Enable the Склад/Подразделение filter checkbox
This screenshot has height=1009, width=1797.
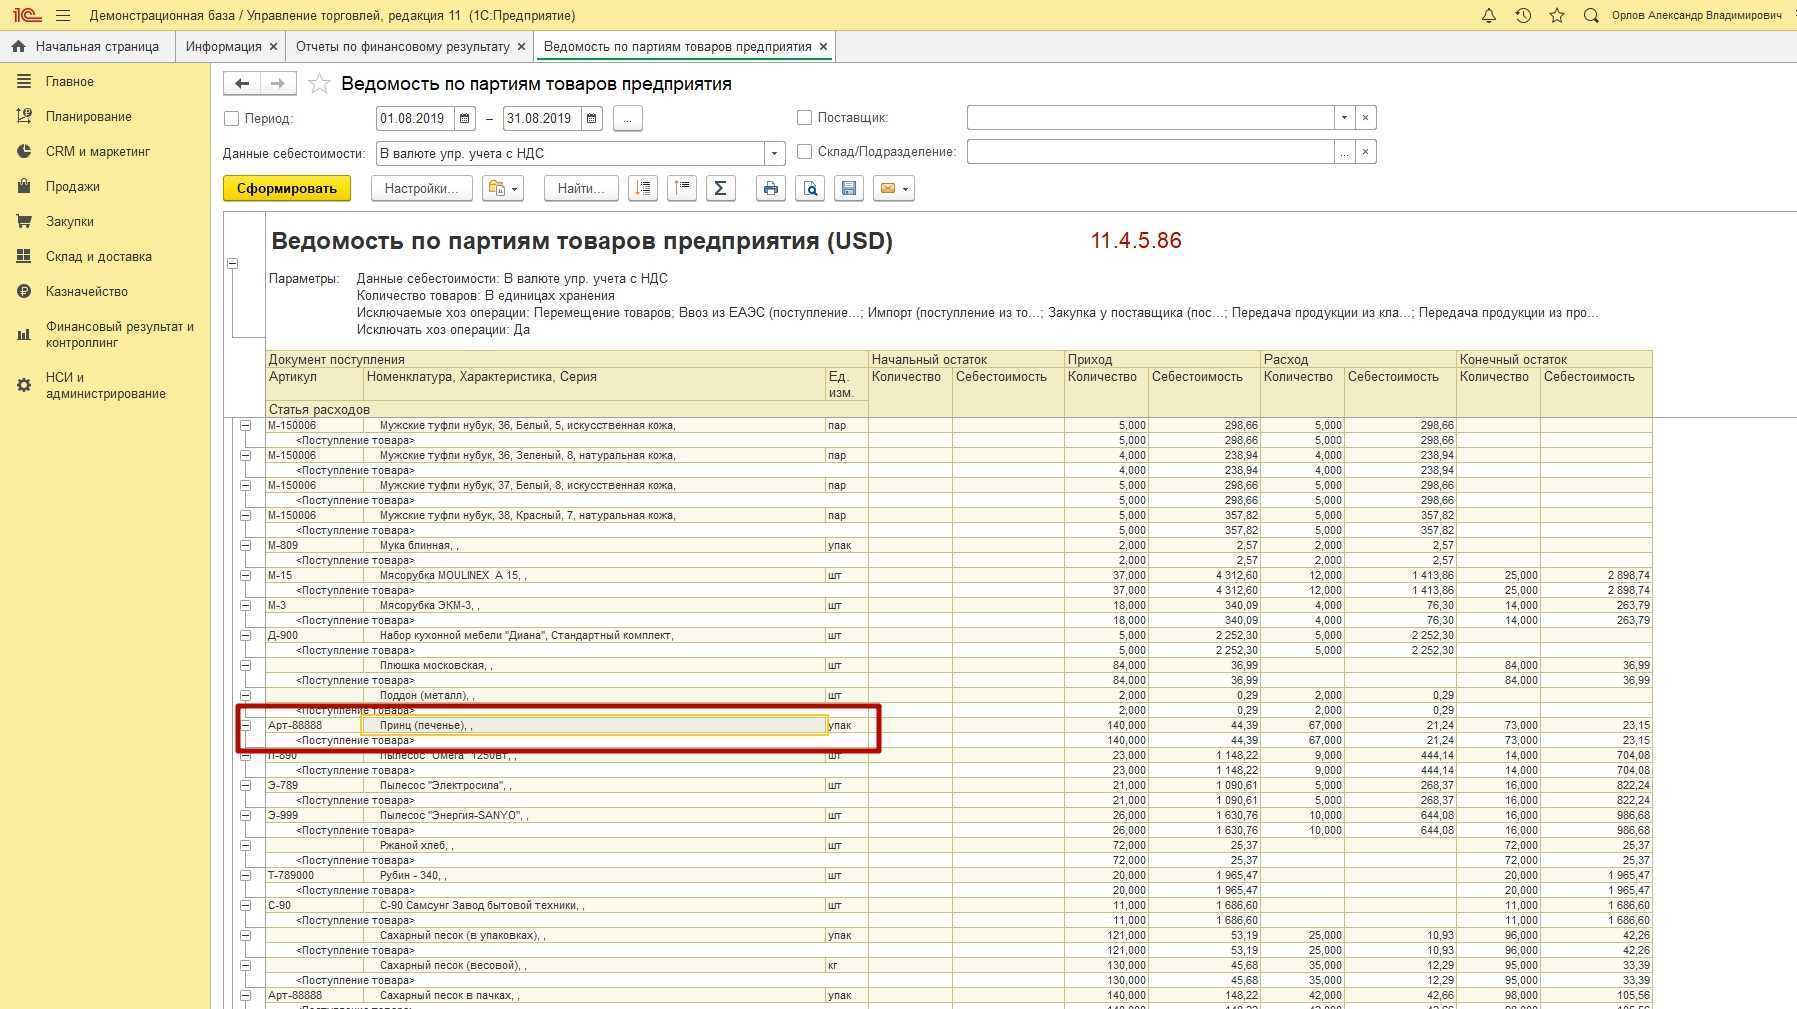point(804,152)
